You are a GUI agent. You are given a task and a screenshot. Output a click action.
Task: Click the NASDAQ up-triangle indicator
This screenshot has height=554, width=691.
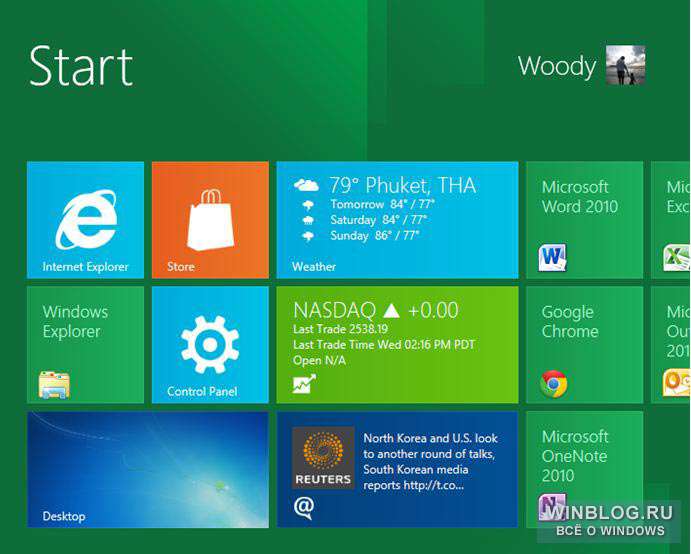pos(391,311)
